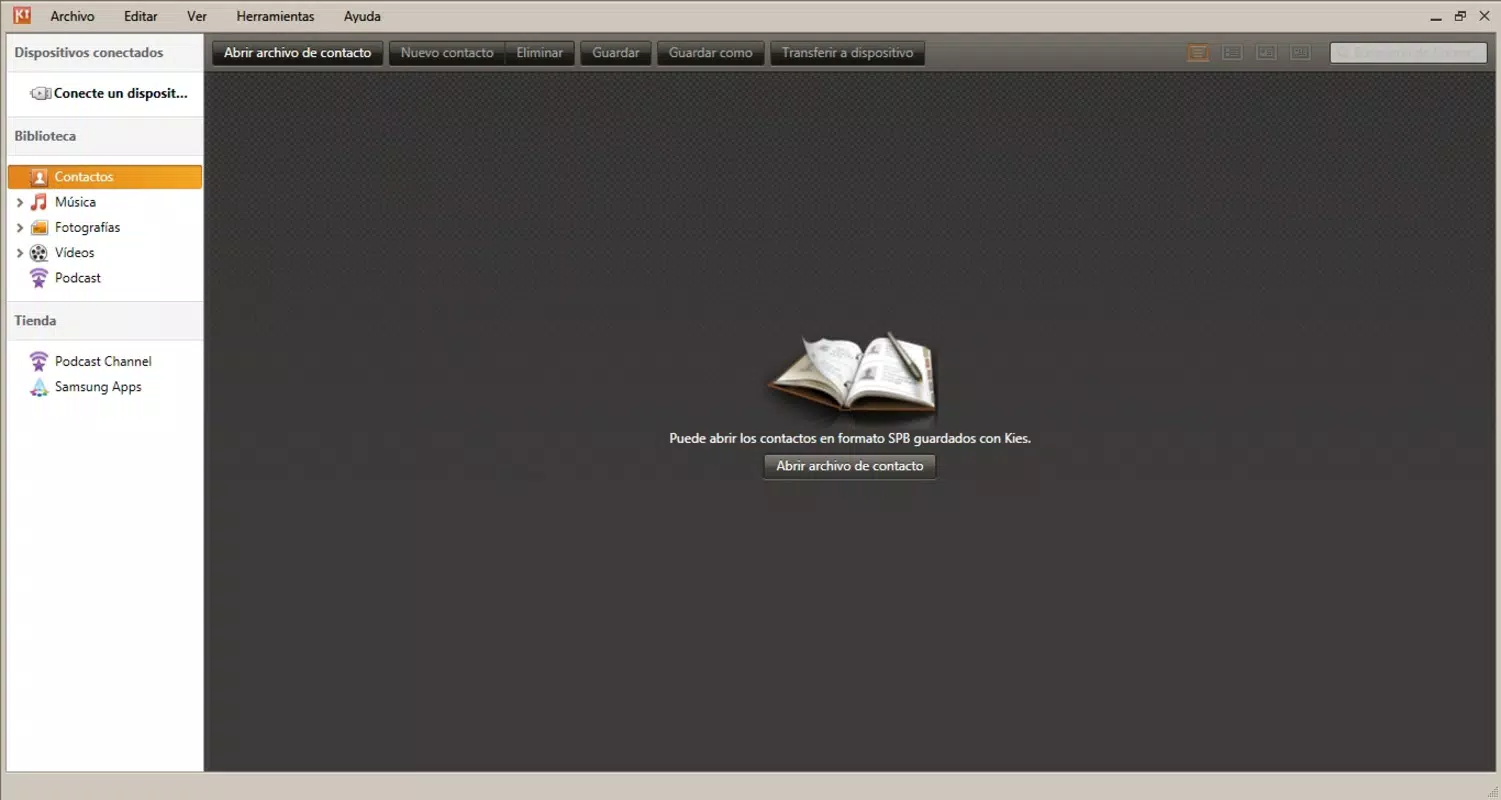Screen dimensions: 1501x800
Task: Open the Ver menu
Action: click(197, 16)
